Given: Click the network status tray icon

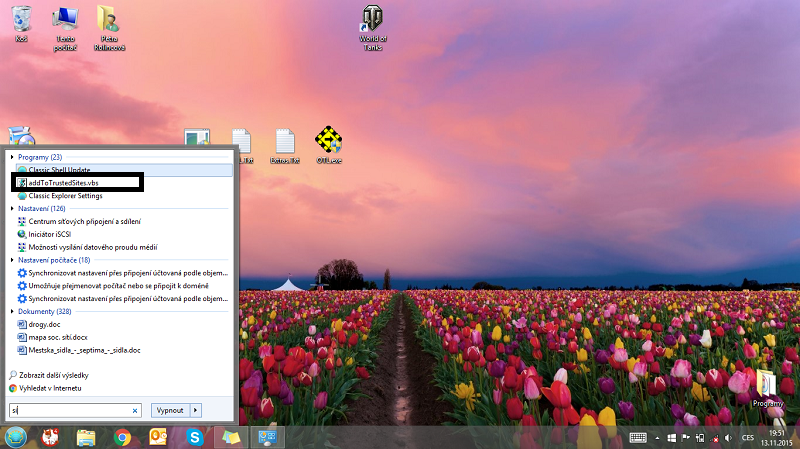Looking at the screenshot, I should [x=715, y=438].
